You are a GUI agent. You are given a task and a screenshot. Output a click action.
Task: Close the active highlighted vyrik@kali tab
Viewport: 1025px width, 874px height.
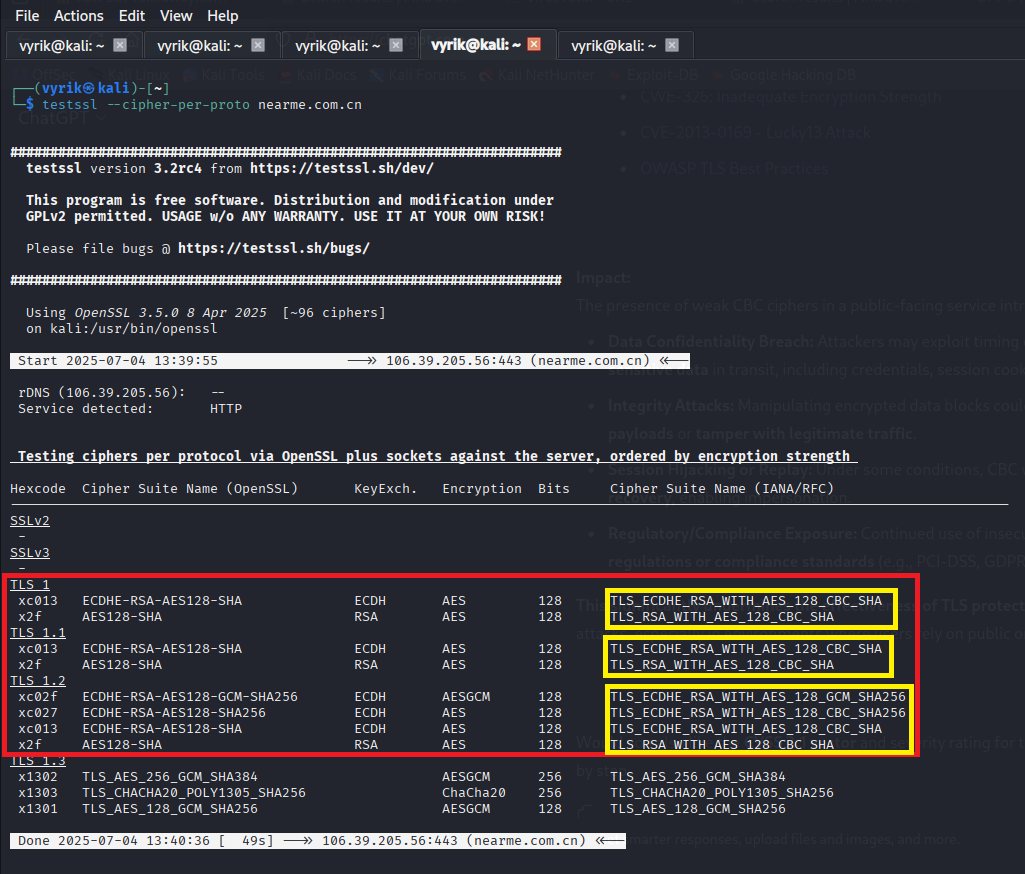click(534, 45)
